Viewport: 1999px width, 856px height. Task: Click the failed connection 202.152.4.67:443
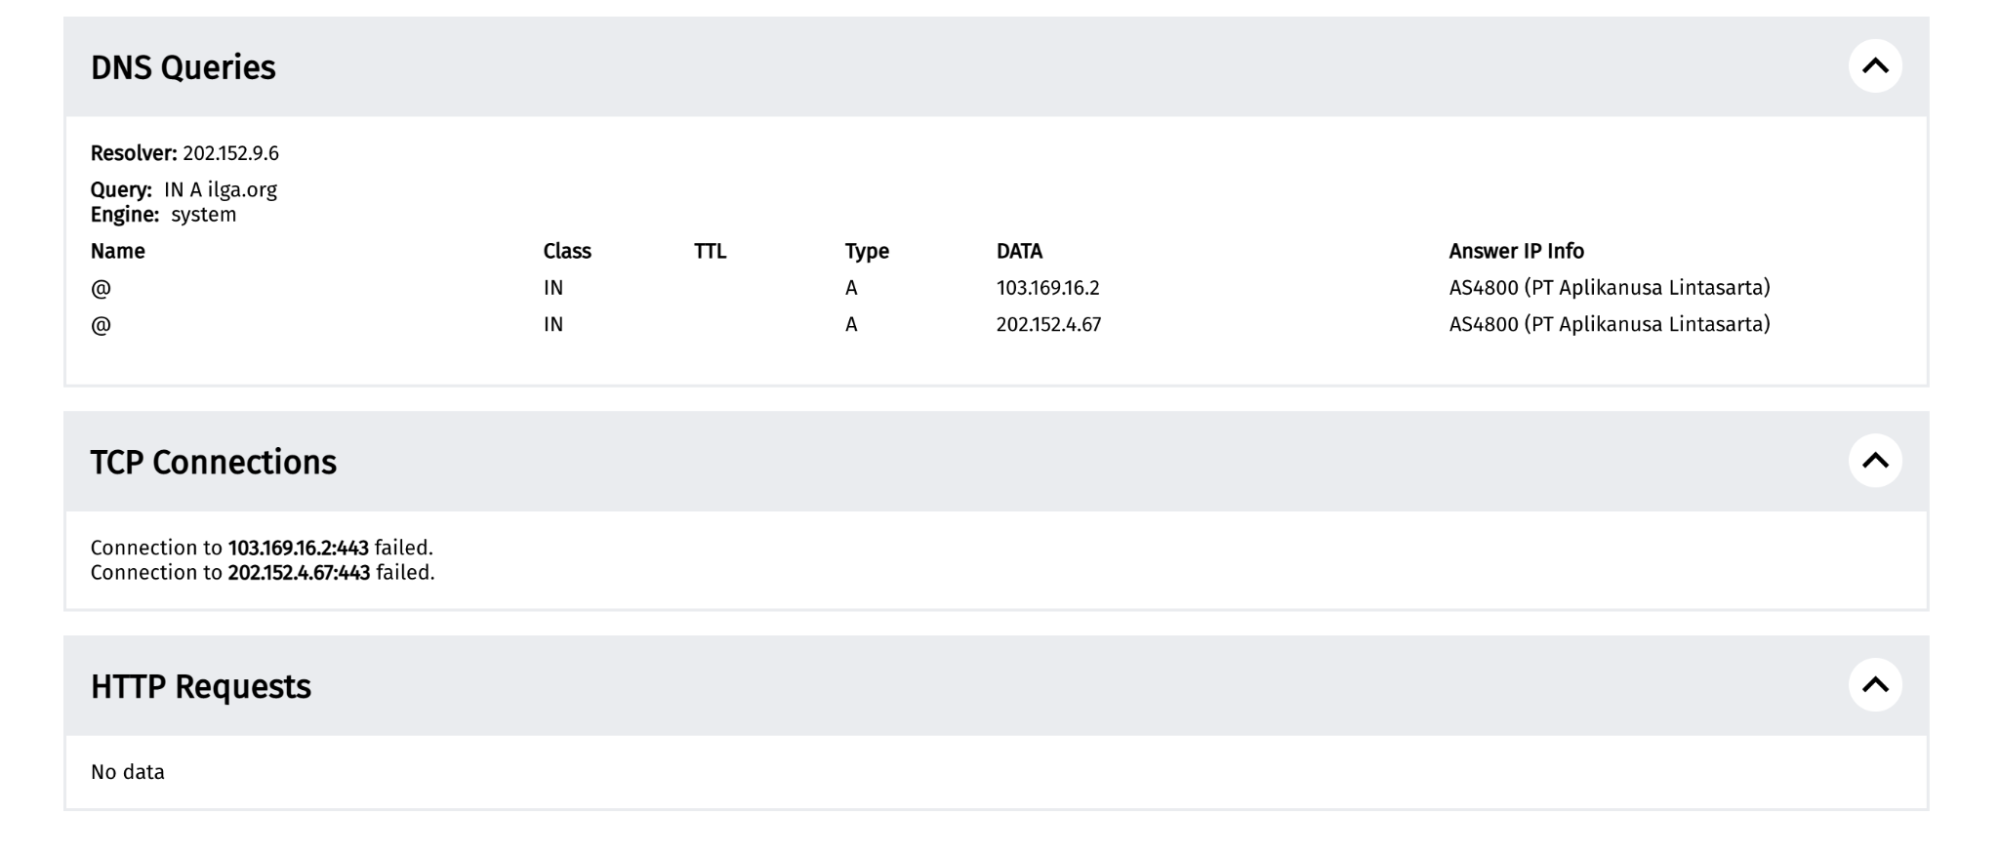click(299, 573)
